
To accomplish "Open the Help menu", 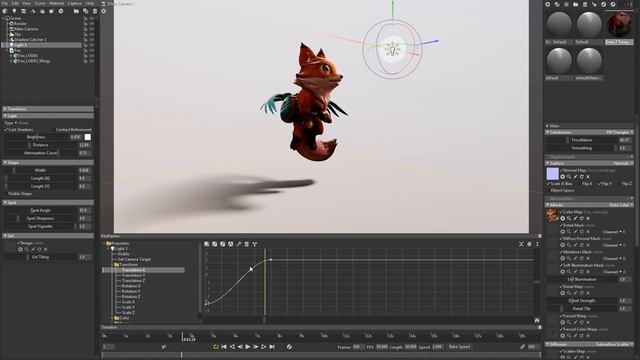I will (89, 3).
